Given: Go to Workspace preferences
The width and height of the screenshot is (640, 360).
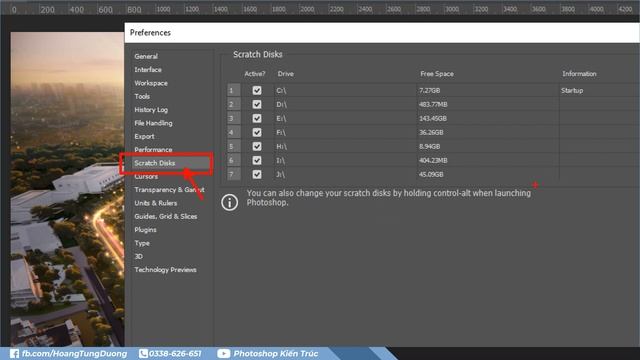Looking at the screenshot, I should coord(151,83).
